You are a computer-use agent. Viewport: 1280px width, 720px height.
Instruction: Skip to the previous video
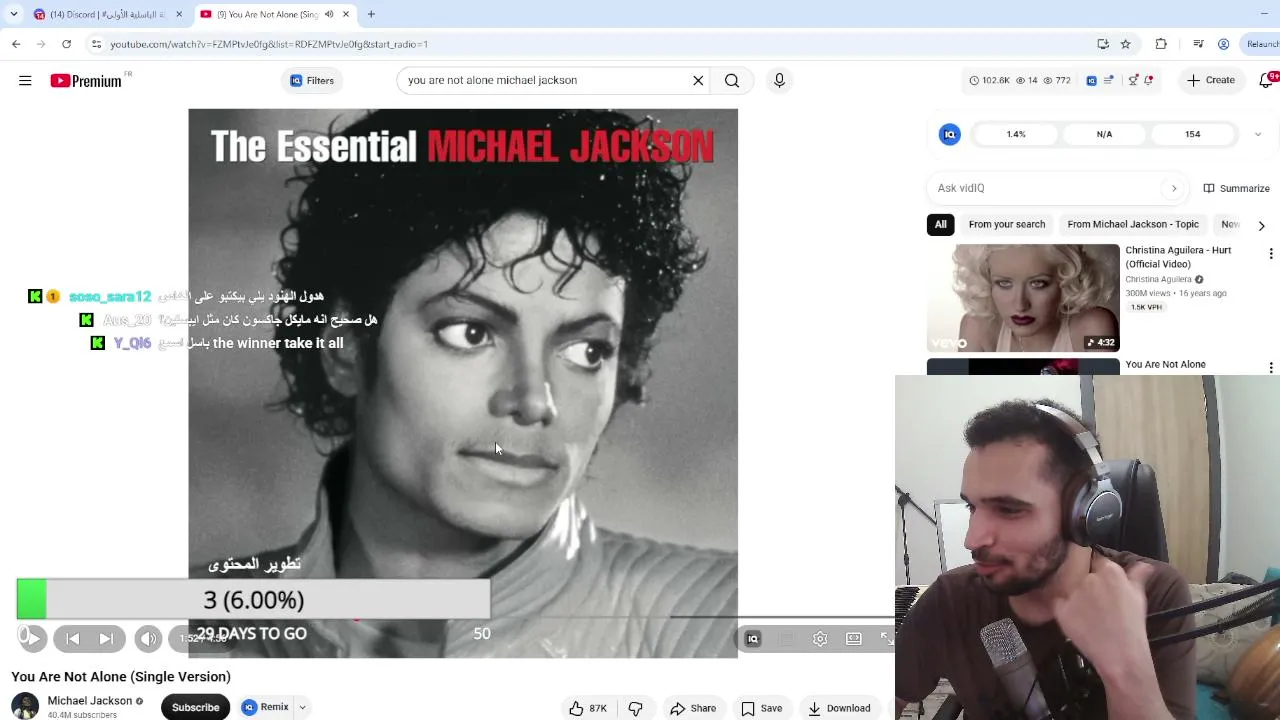point(73,639)
